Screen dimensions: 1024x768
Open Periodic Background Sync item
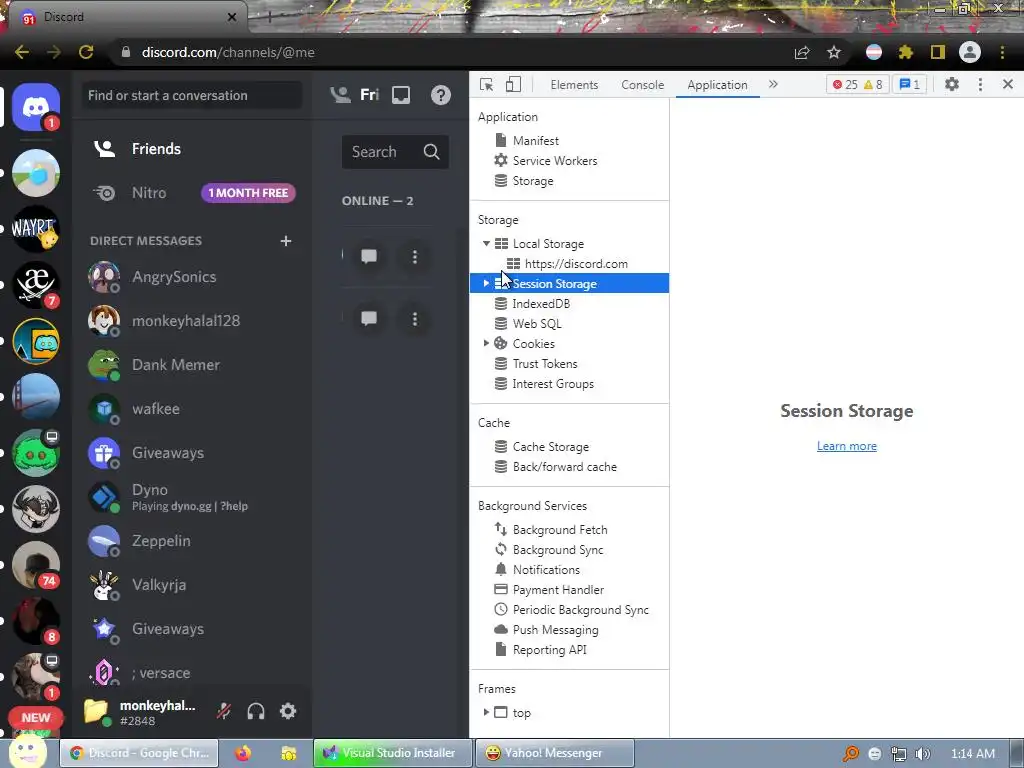pyautogui.click(x=572, y=610)
